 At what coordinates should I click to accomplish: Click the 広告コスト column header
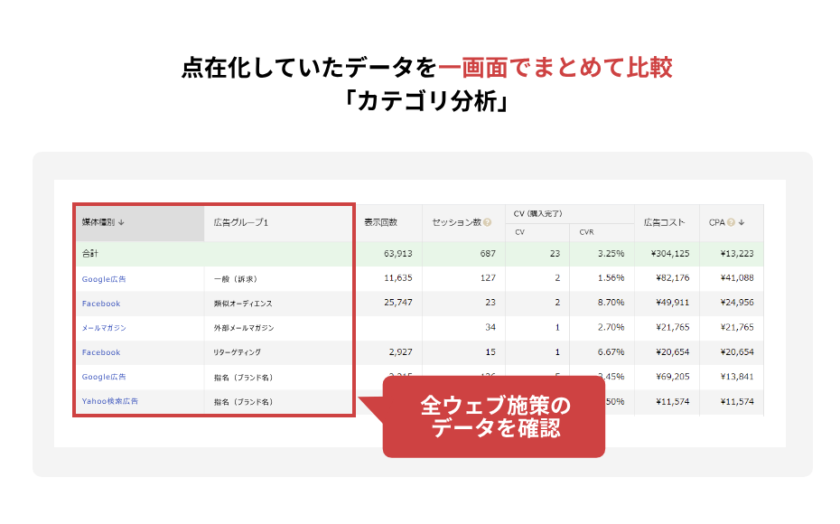665,222
